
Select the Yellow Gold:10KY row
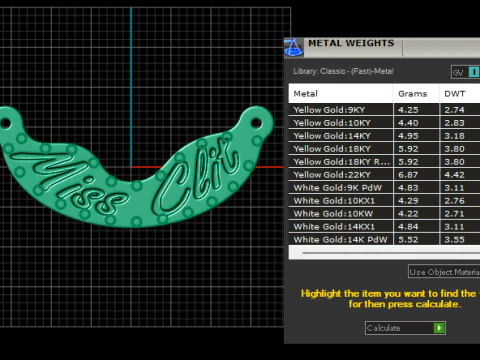384,123
